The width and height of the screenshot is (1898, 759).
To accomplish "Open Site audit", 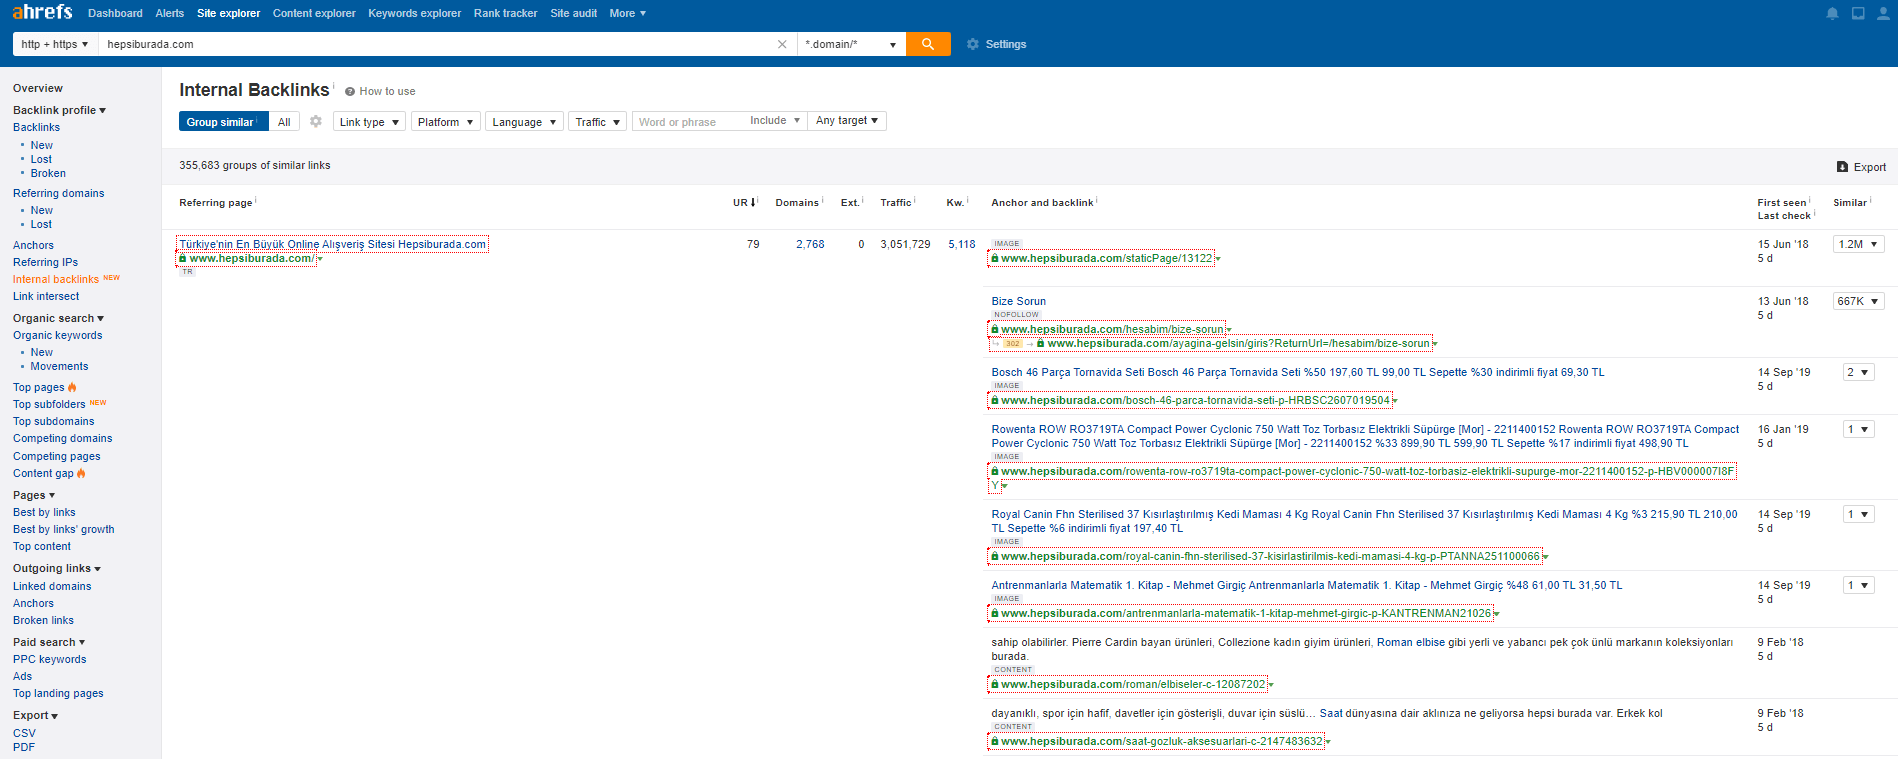I will [x=574, y=13].
